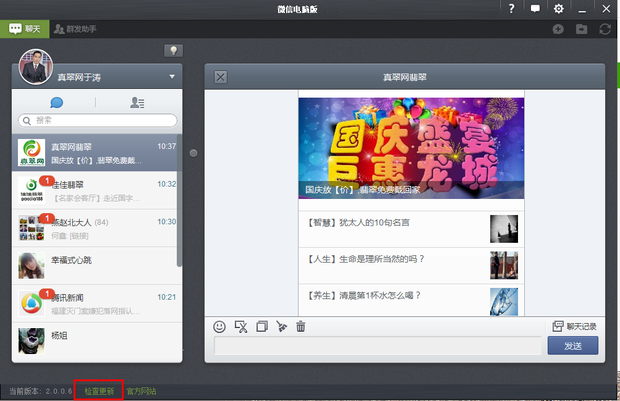Open the help question mark icon

click(511, 9)
